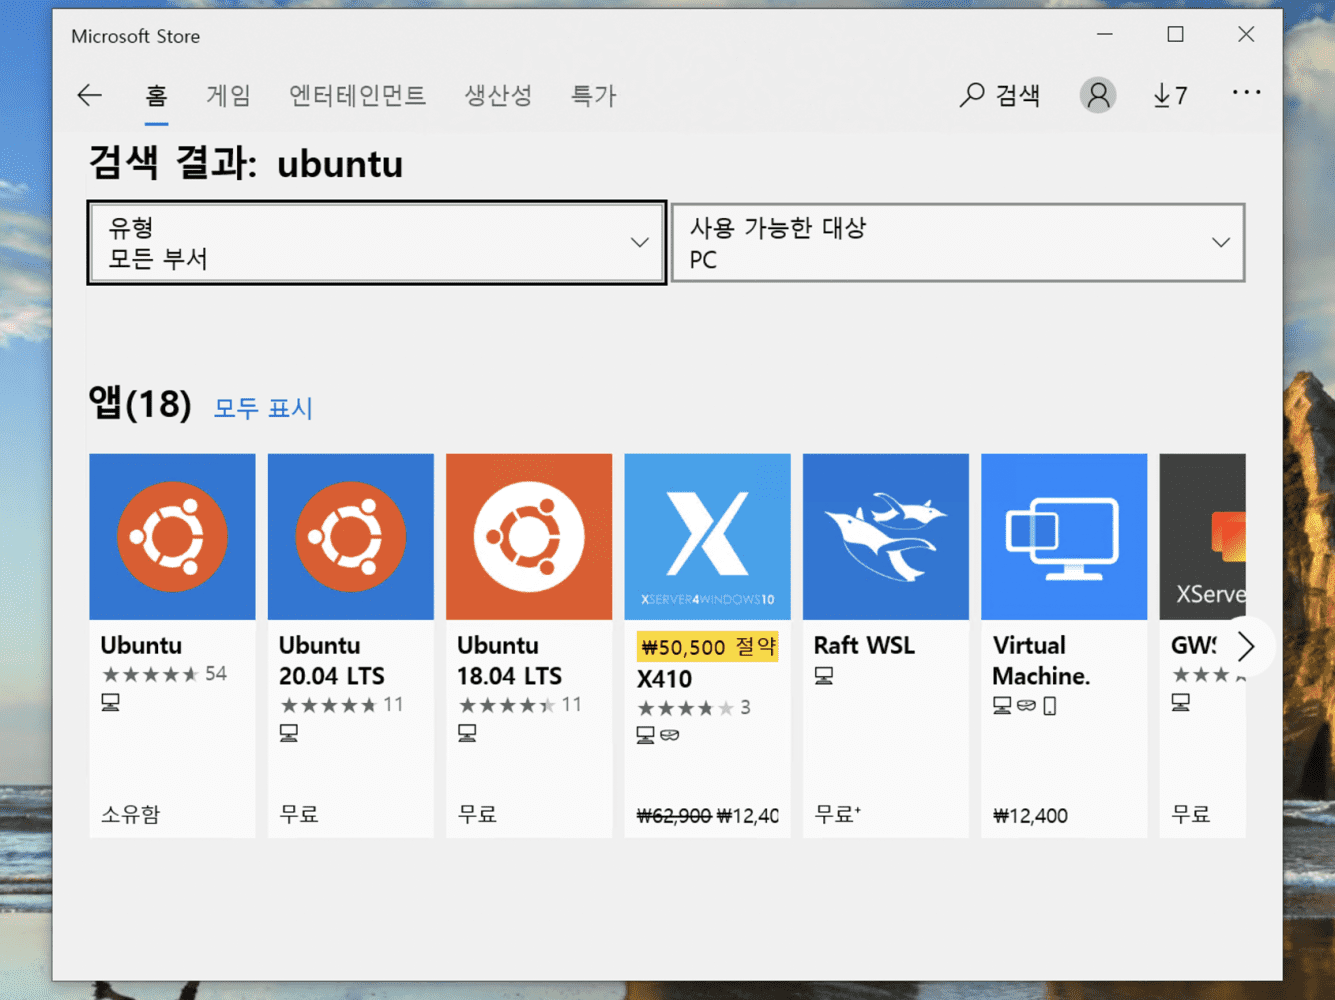Click the X410 title text

pos(664,679)
